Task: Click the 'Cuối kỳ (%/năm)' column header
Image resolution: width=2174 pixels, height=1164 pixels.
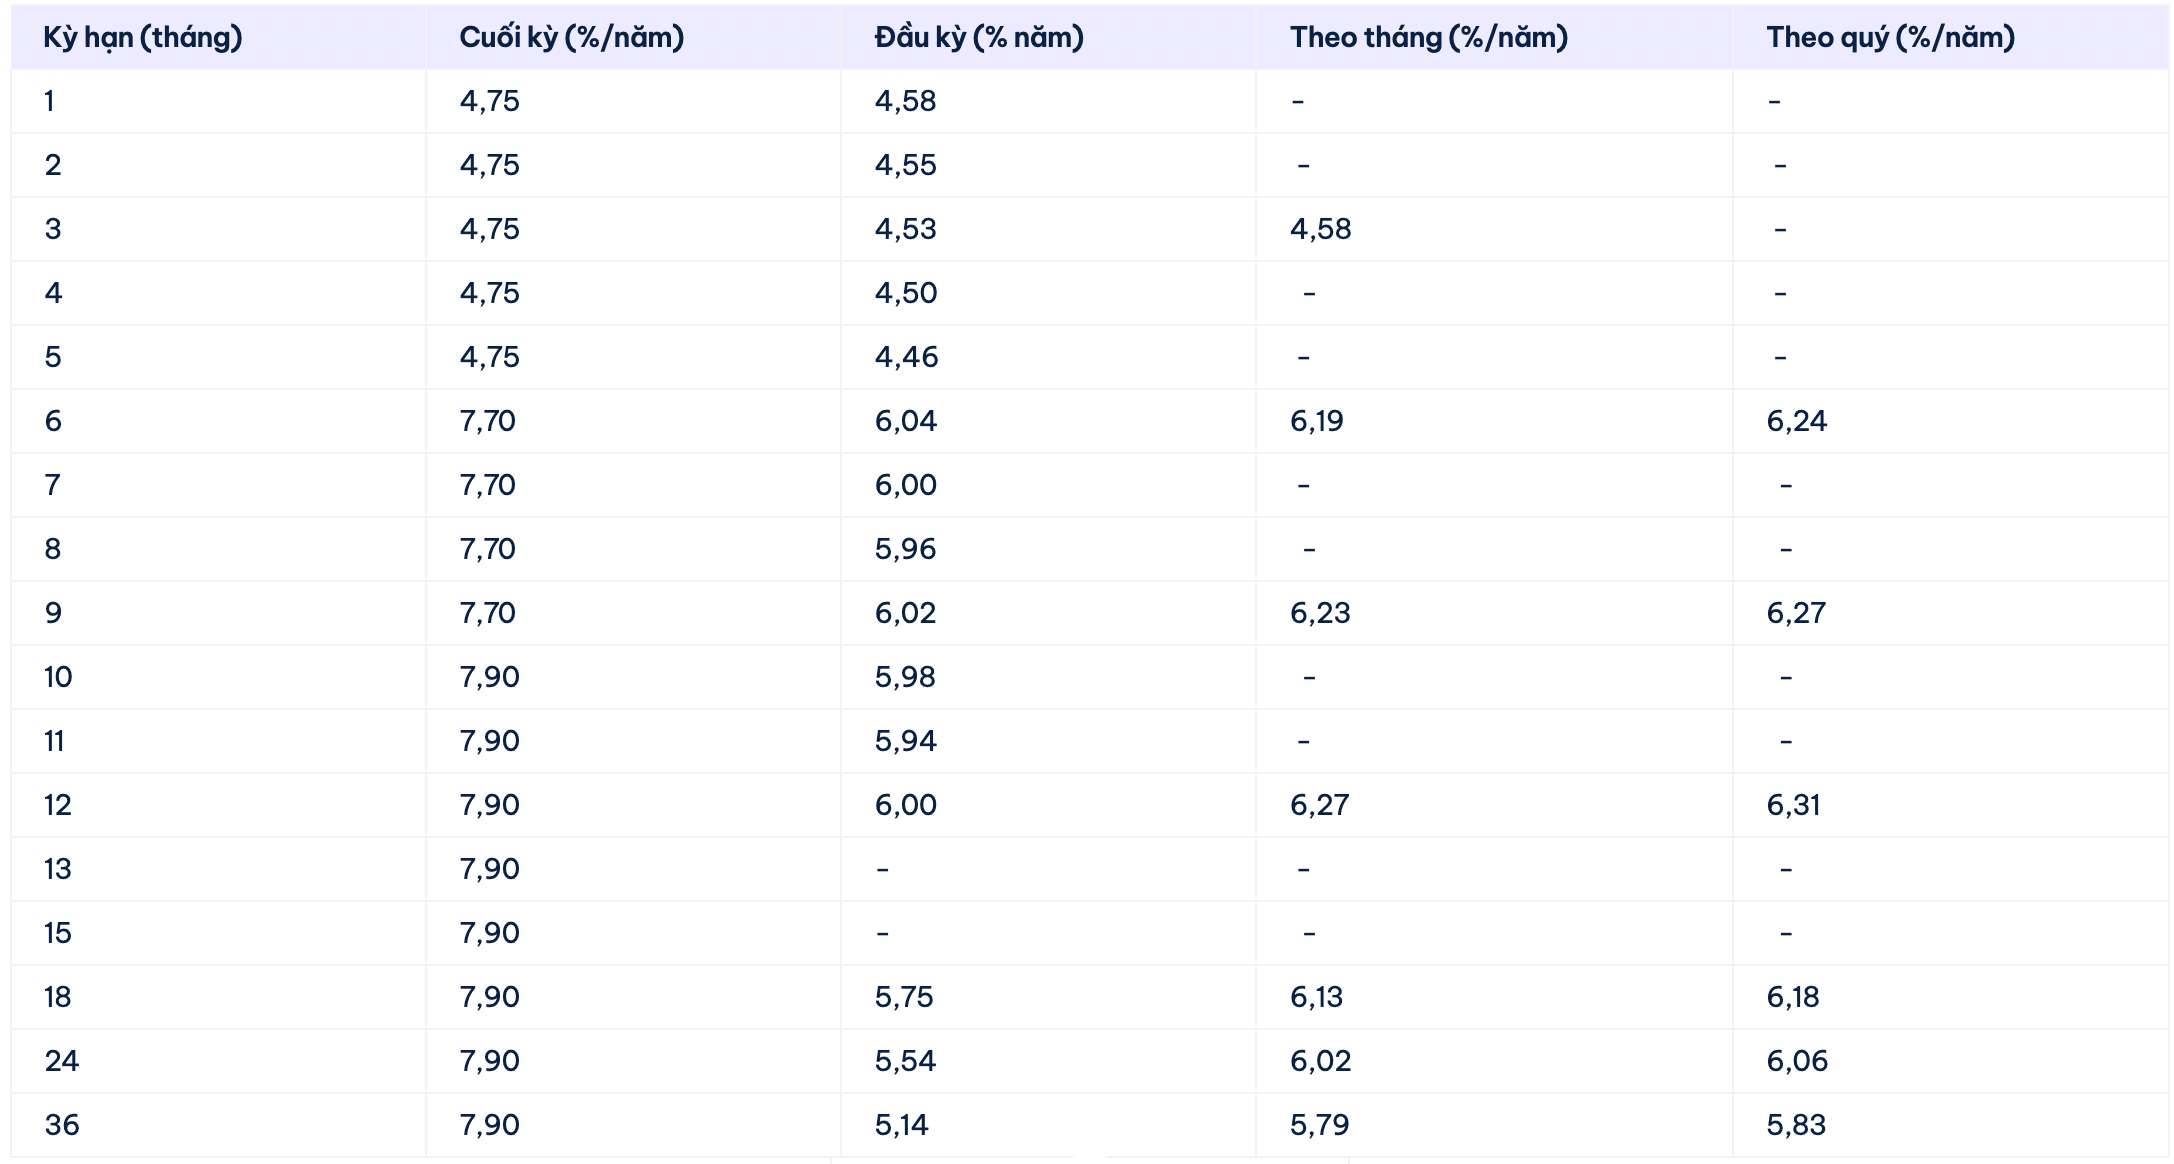Action: tap(571, 38)
